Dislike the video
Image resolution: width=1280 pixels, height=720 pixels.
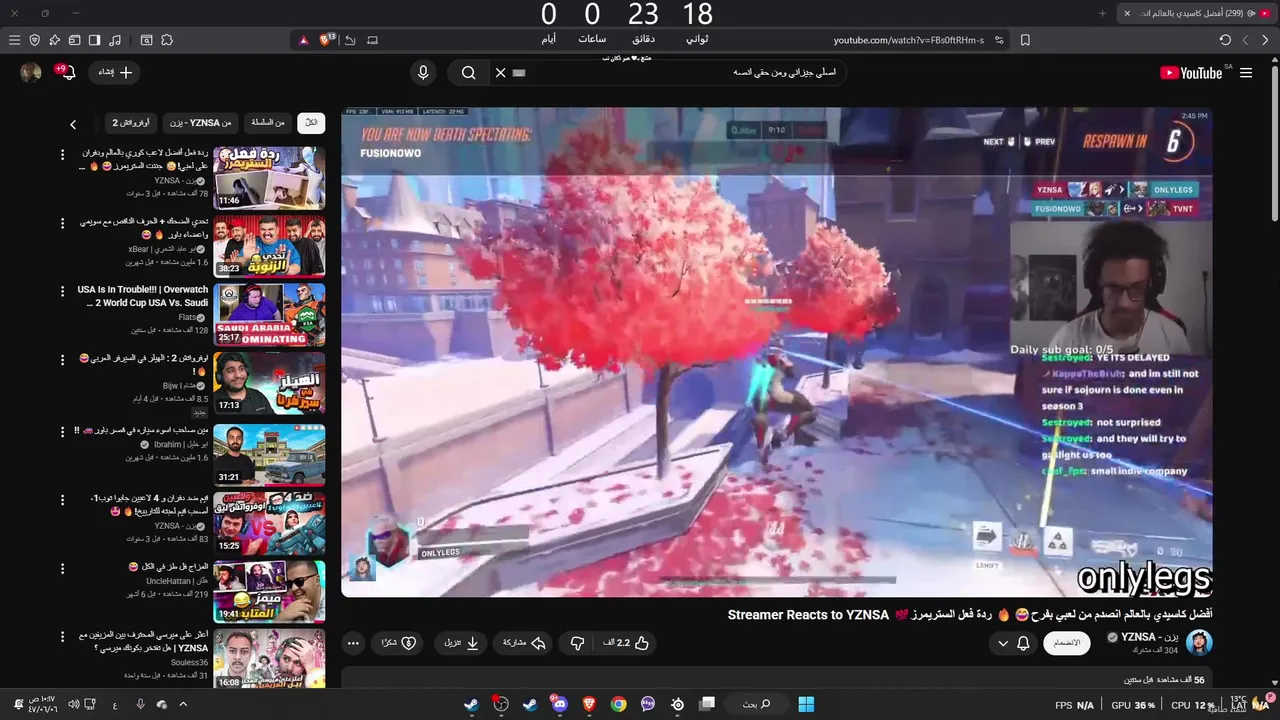click(x=577, y=643)
